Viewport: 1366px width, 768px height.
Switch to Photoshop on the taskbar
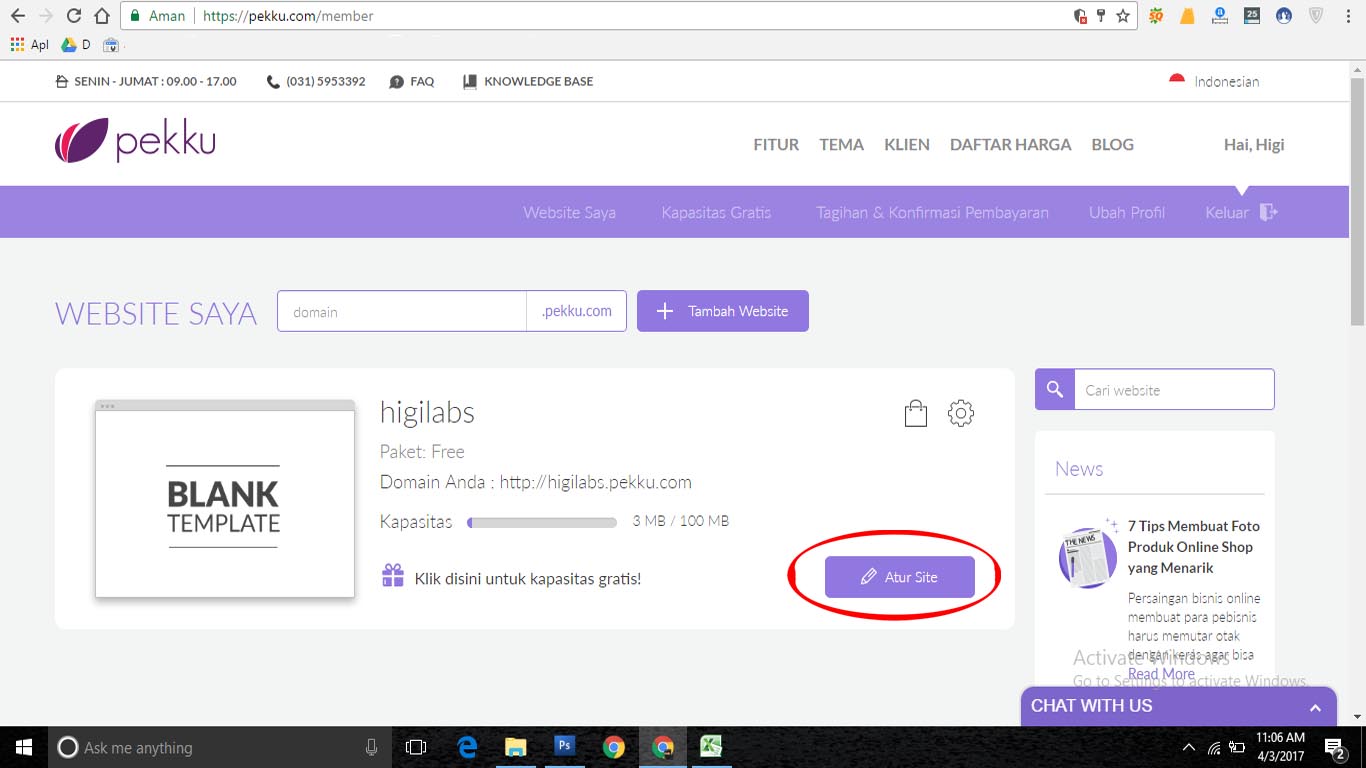pos(564,747)
